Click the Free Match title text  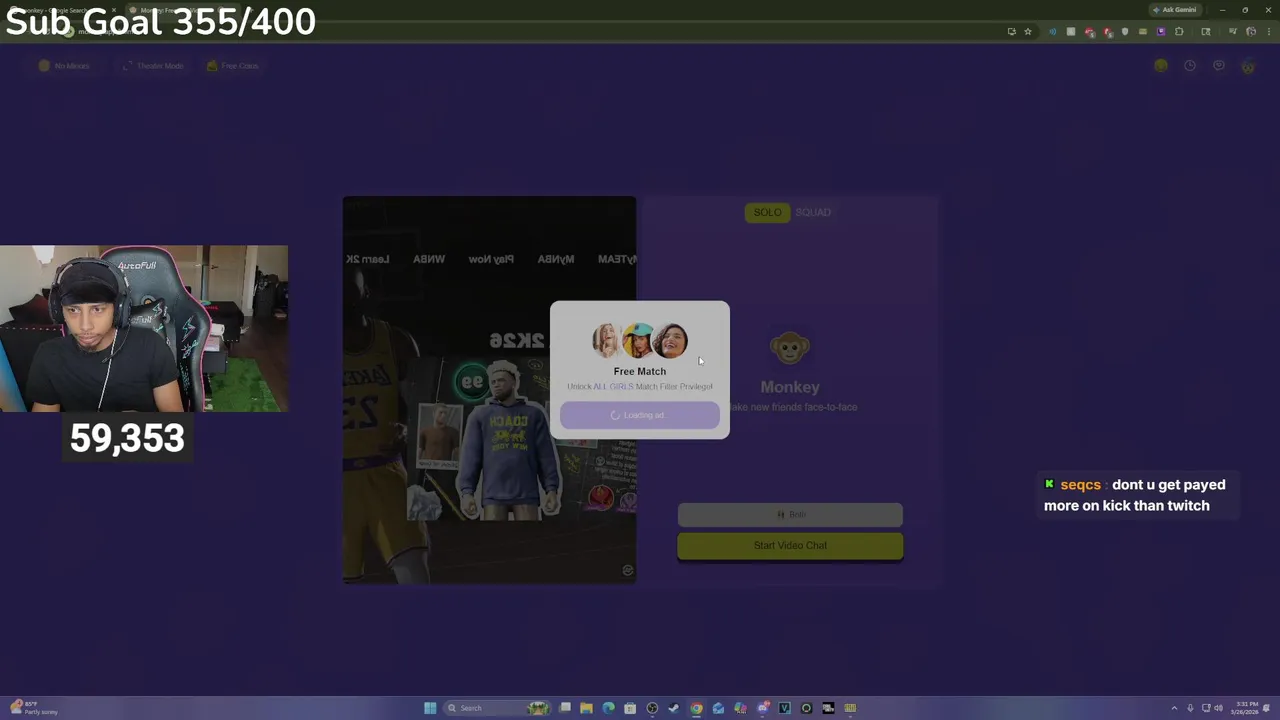click(x=640, y=371)
